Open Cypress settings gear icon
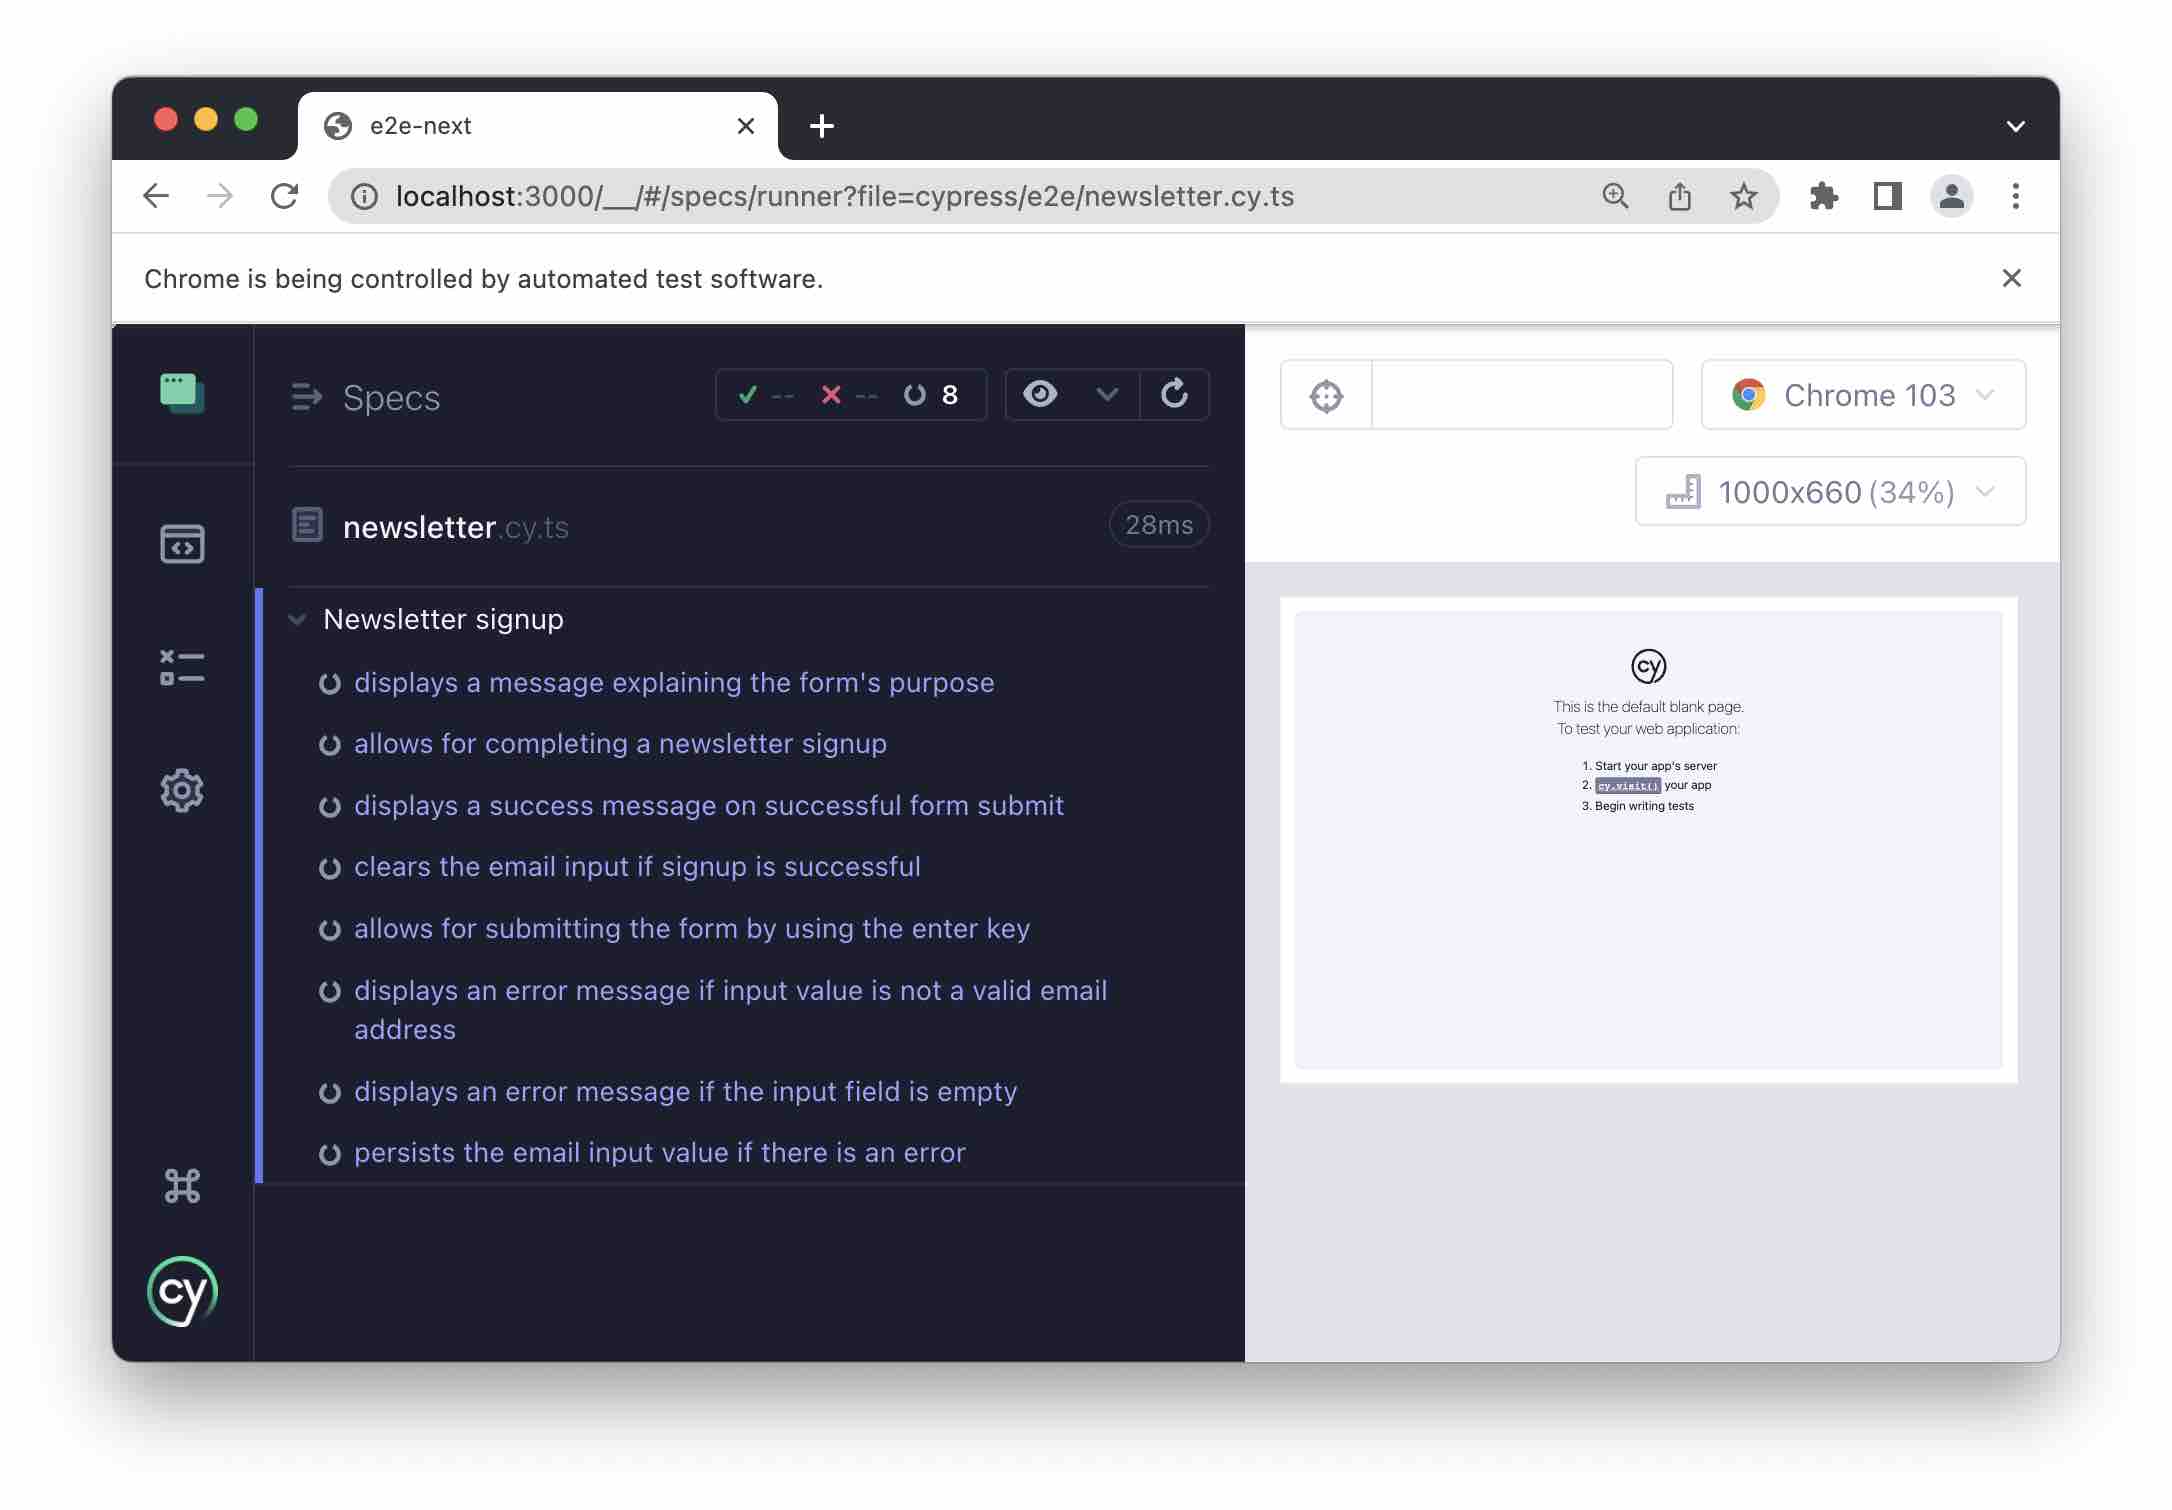 pos(182,790)
